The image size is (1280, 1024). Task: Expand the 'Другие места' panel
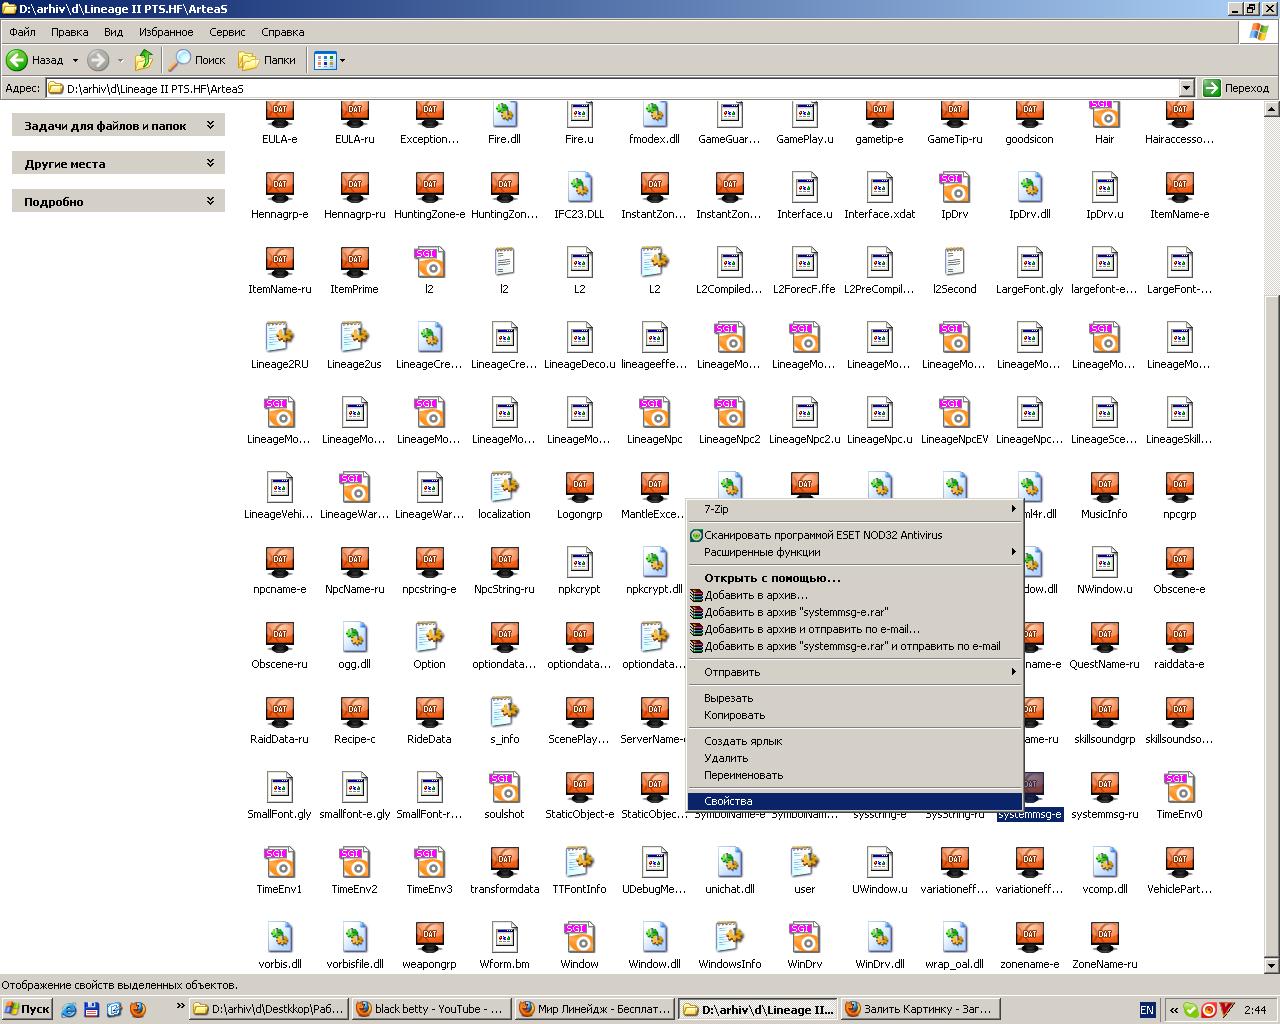coord(210,163)
